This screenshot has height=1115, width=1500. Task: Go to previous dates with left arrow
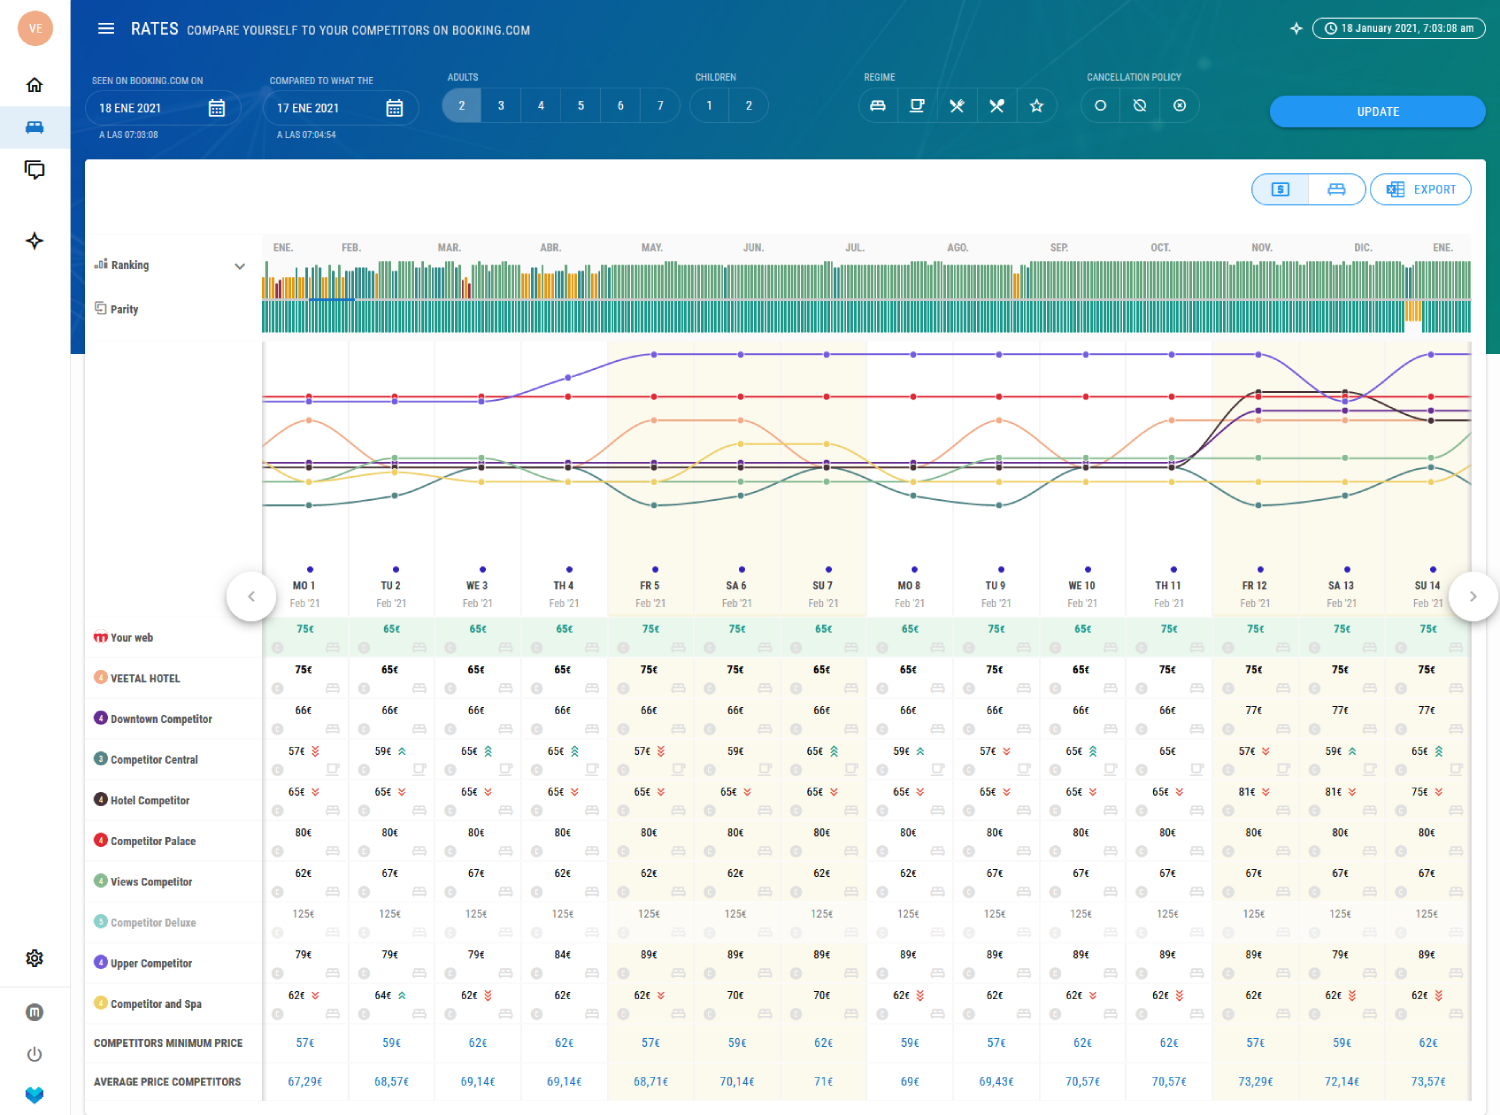click(251, 597)
